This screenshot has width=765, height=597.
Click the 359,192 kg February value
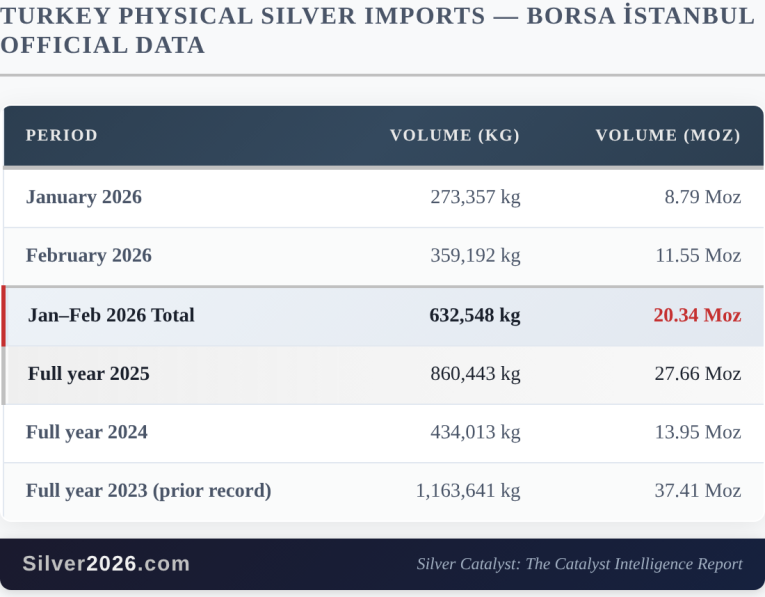475,255
